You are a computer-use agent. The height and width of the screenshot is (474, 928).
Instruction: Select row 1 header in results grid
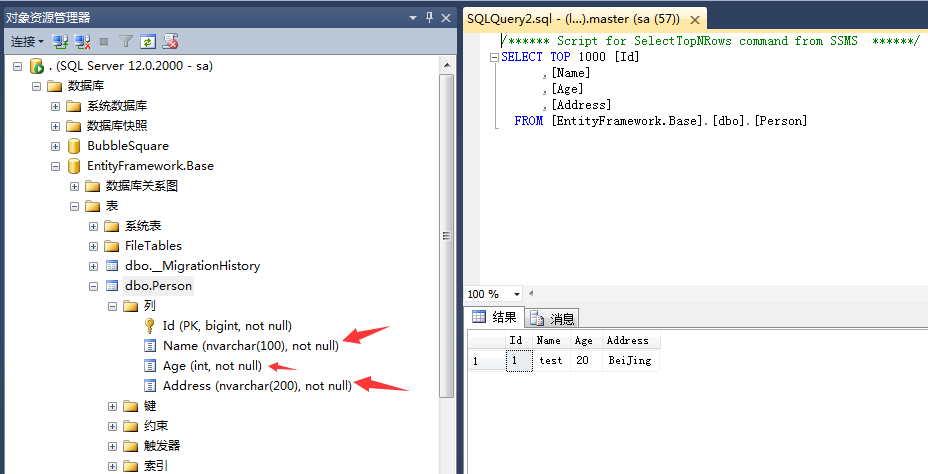coord(485,360)
